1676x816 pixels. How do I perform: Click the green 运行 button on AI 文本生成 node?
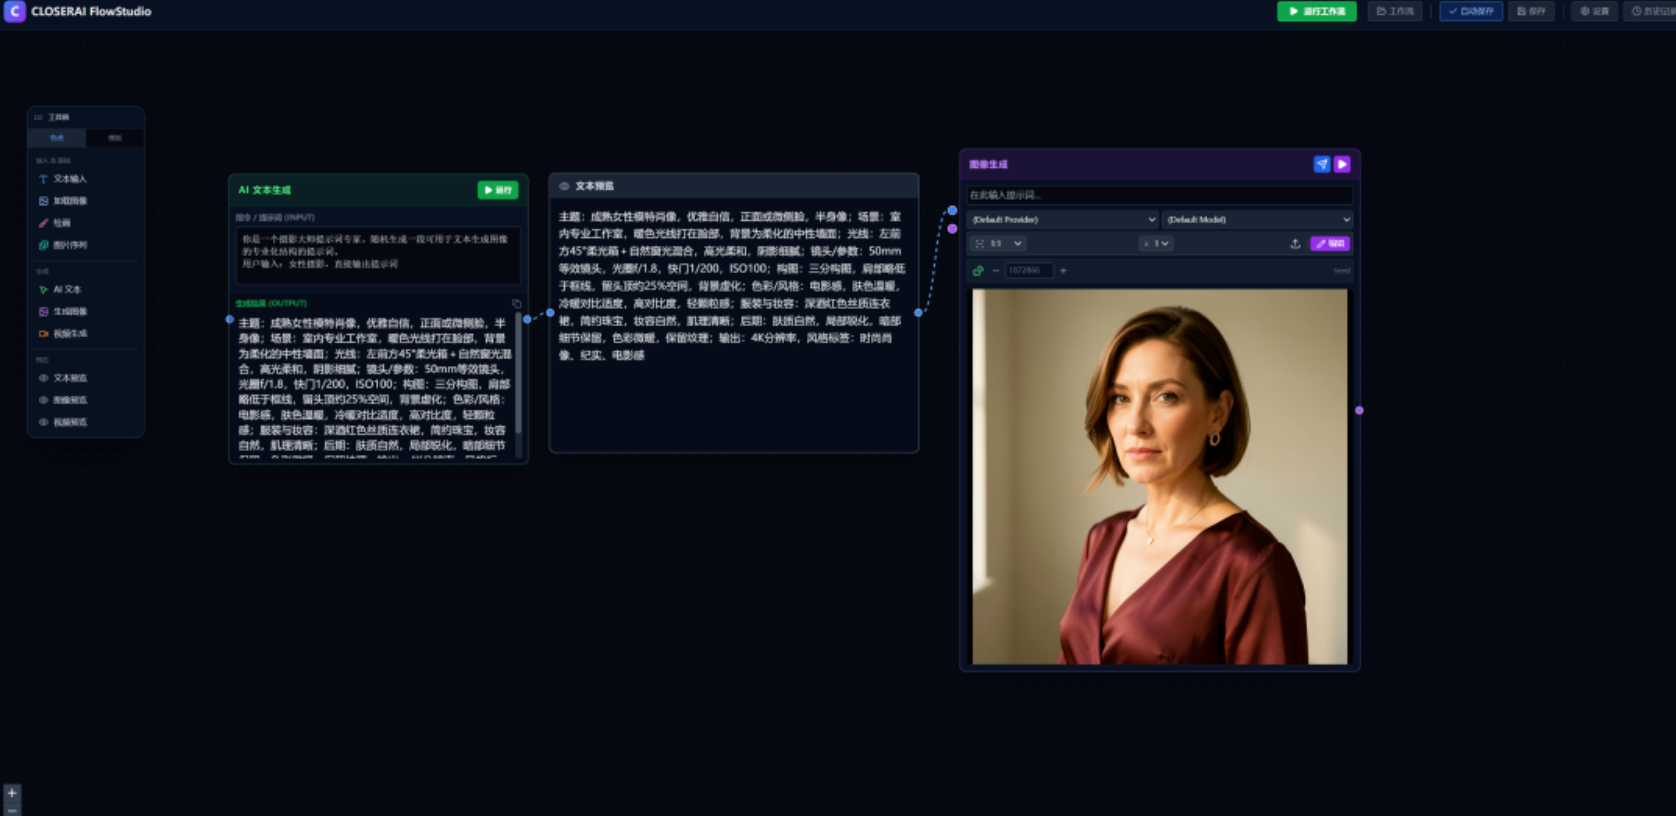[x=497, y=190]
